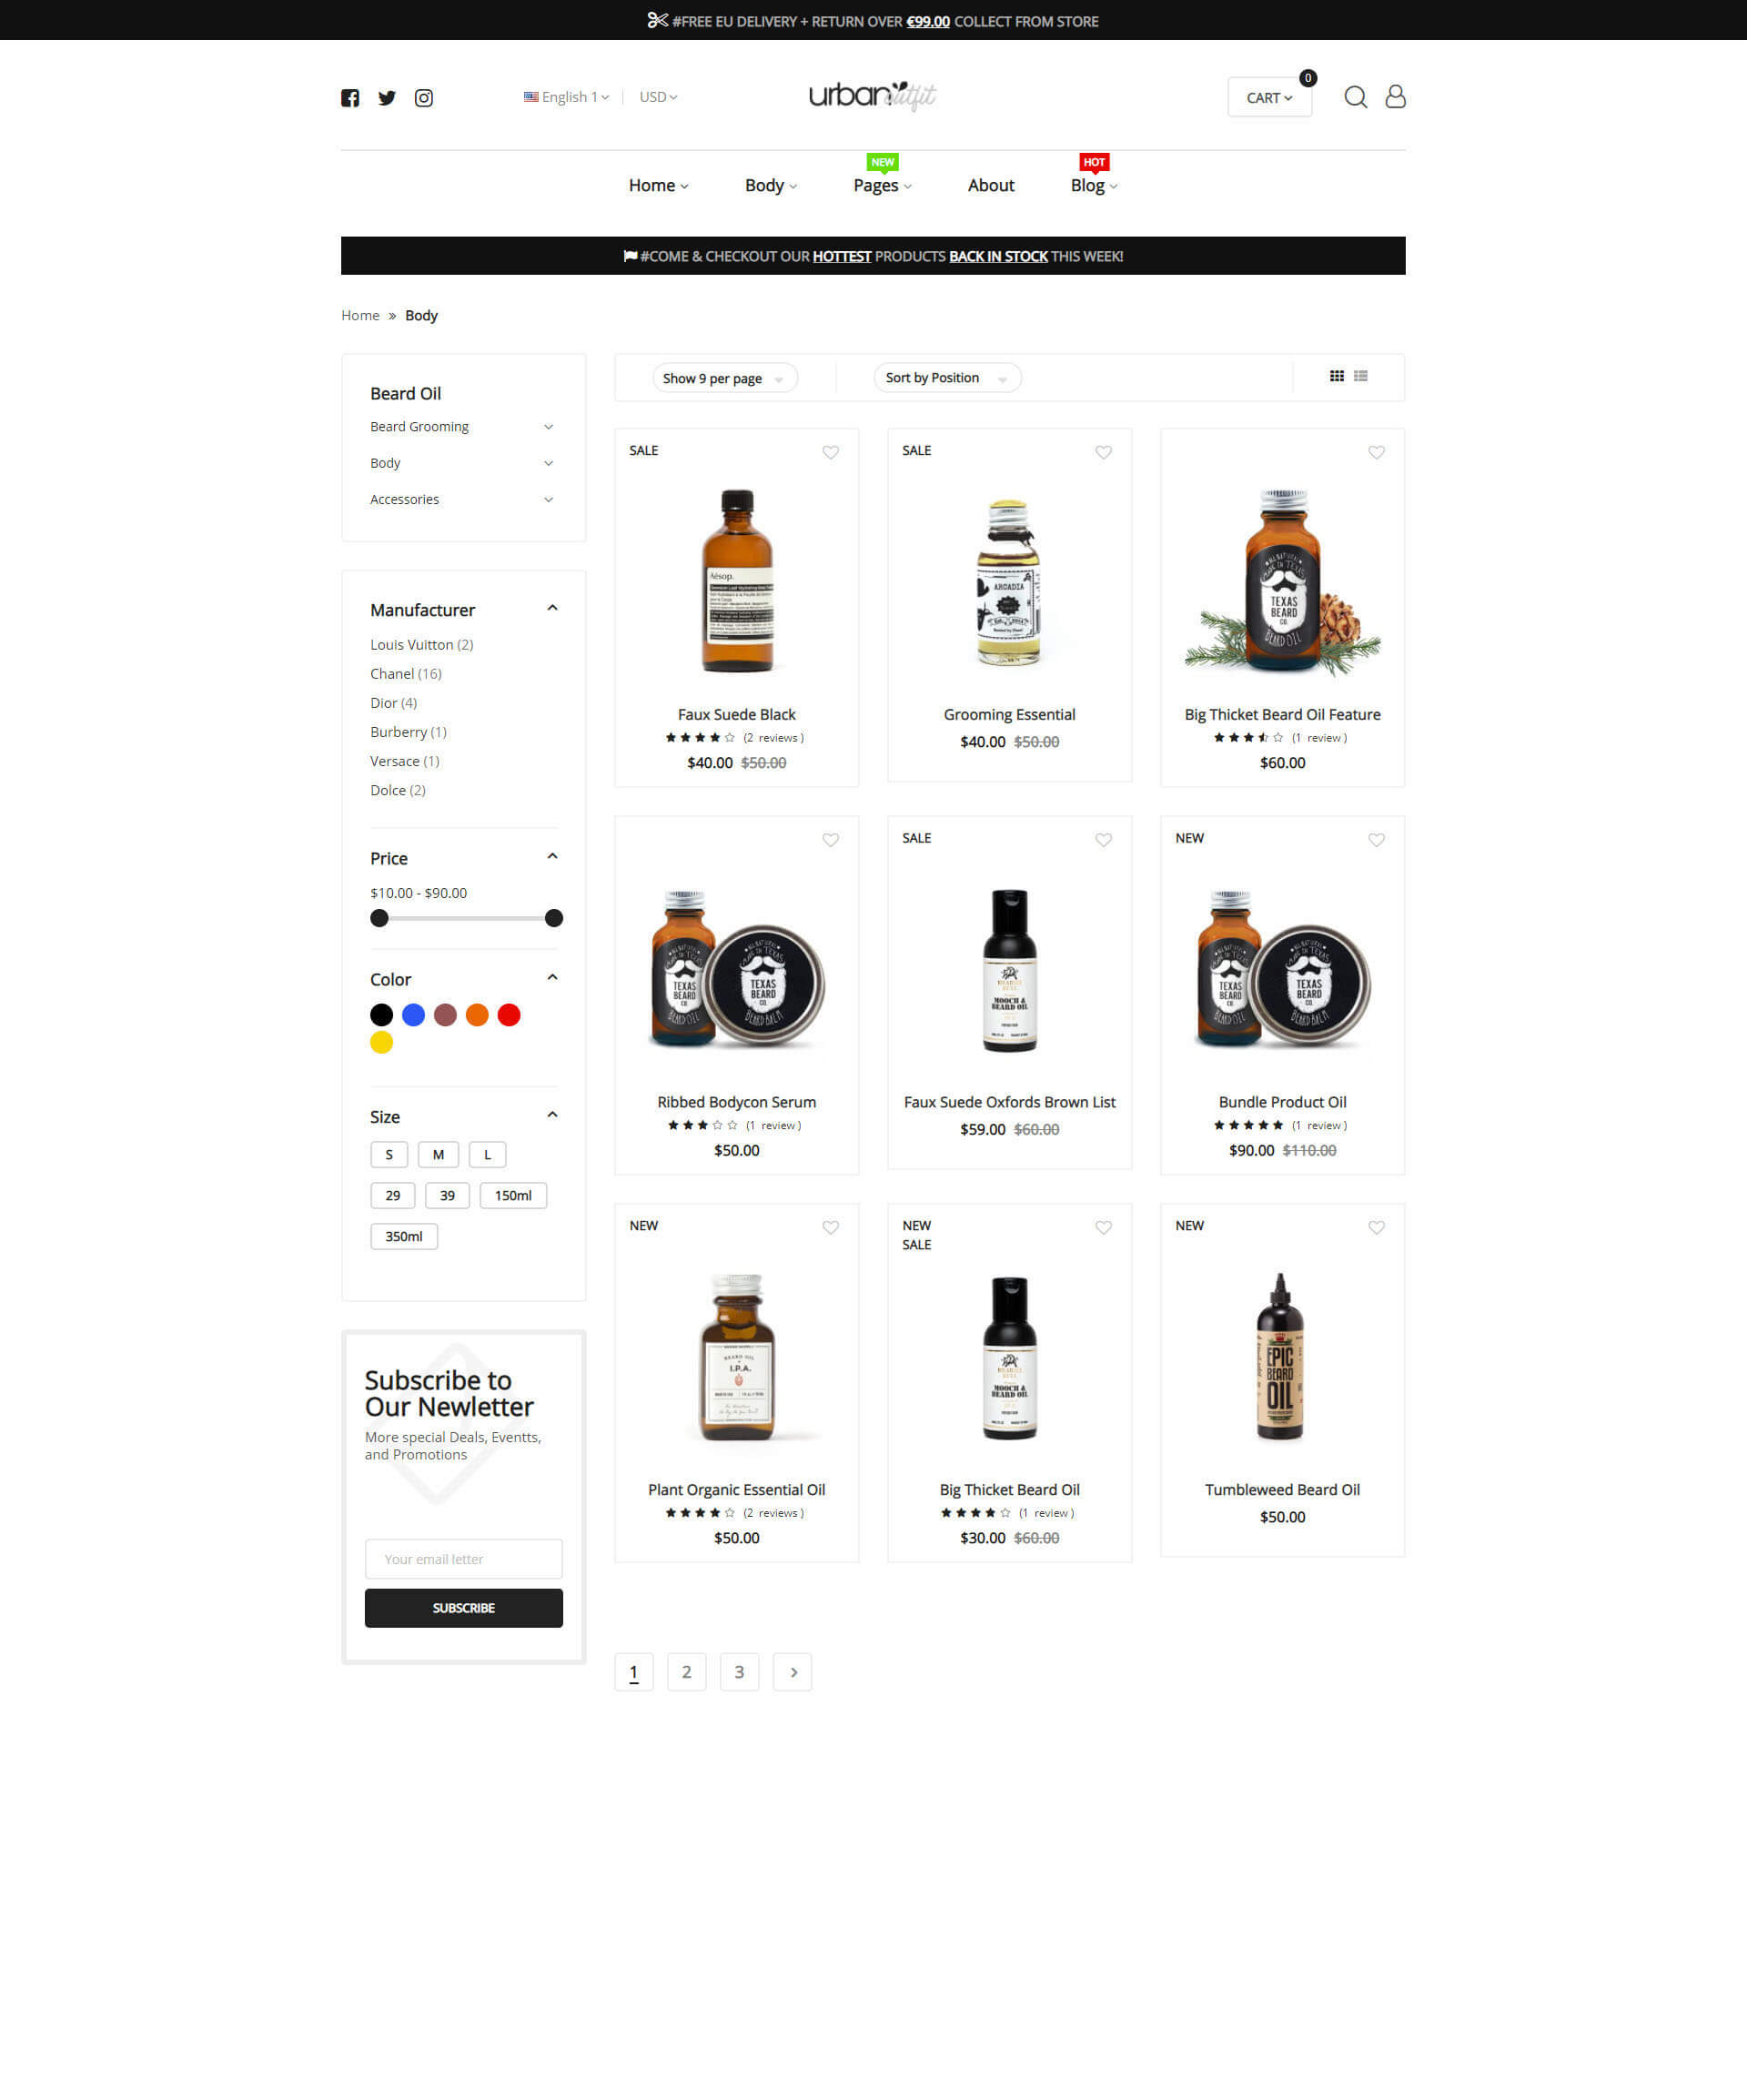The image size is (1747, 2100).
Task: Click the search magnifier icon
Action: coord(1355,97)
